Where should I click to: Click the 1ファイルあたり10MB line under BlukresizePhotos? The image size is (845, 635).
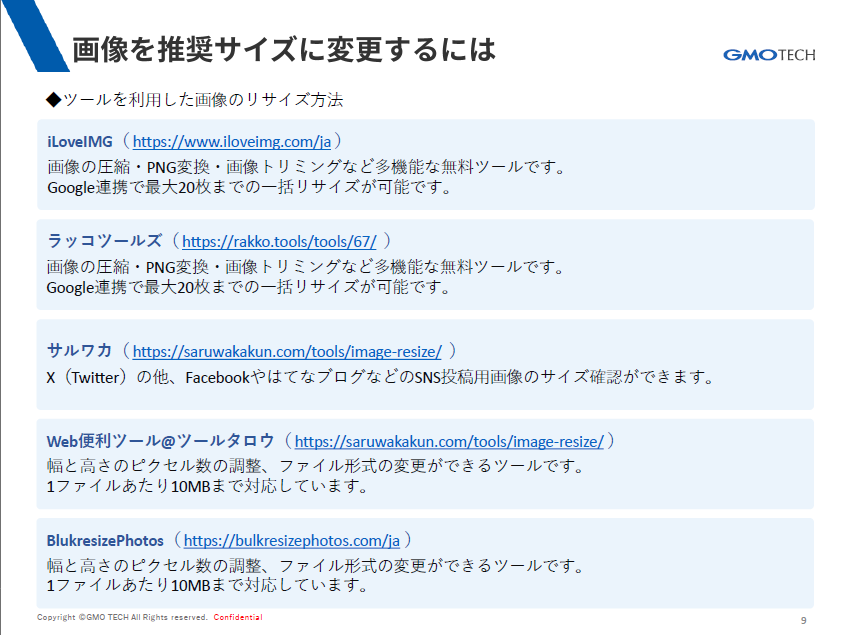207,585
